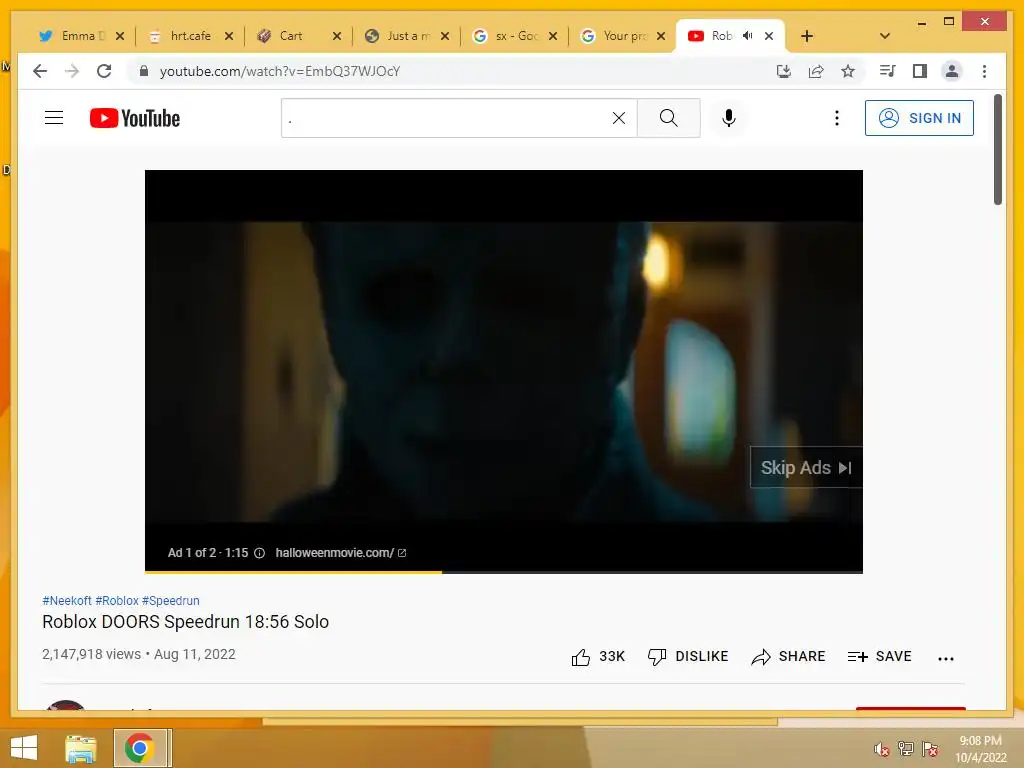Open the #Neekoft hashtag link

67,601
